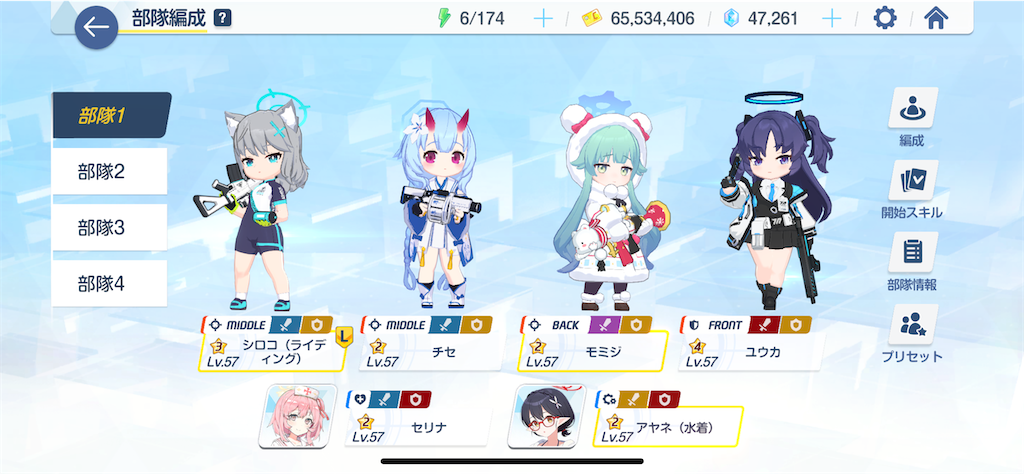Switch to 部隊2 tab

(110, 172)
